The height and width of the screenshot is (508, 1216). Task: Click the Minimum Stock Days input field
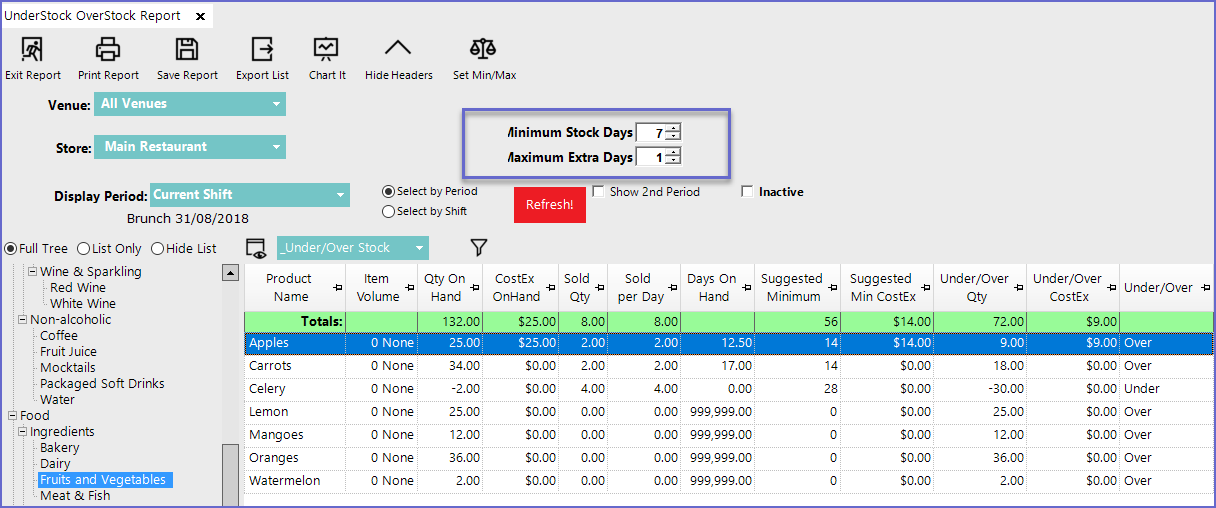(x=651, y=132)
